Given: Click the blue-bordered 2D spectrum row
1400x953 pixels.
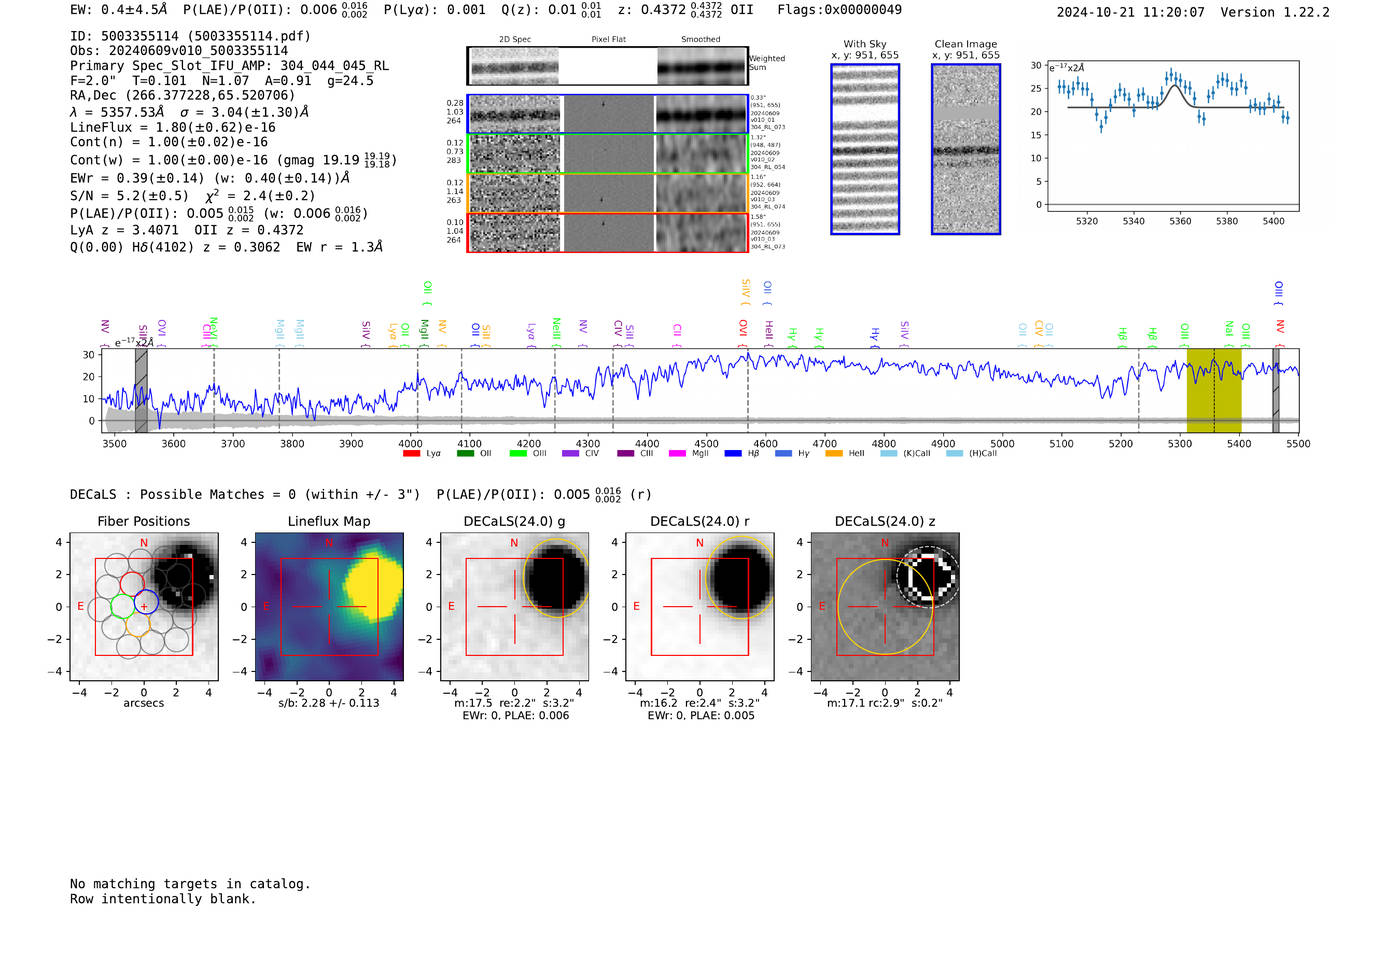Looking at the screenshot, I should click(x=607, y=114).
